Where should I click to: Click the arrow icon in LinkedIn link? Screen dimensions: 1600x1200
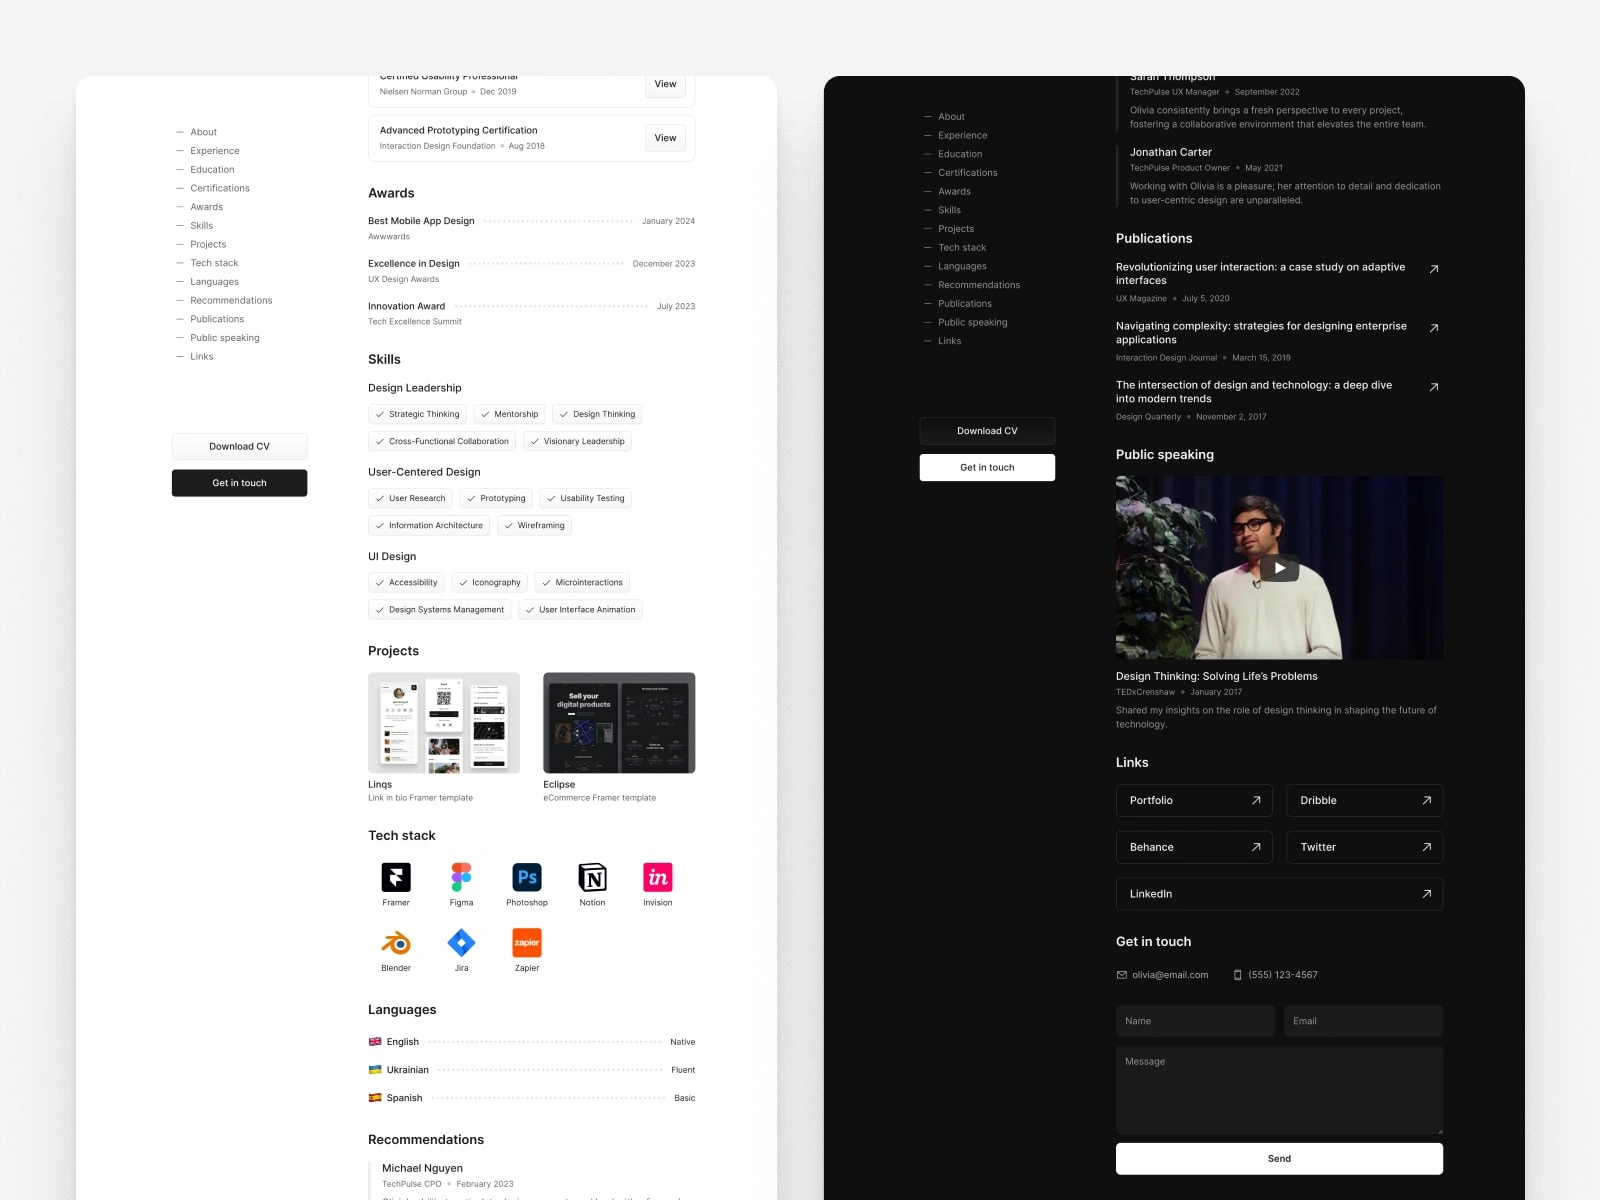[1427, 894]
